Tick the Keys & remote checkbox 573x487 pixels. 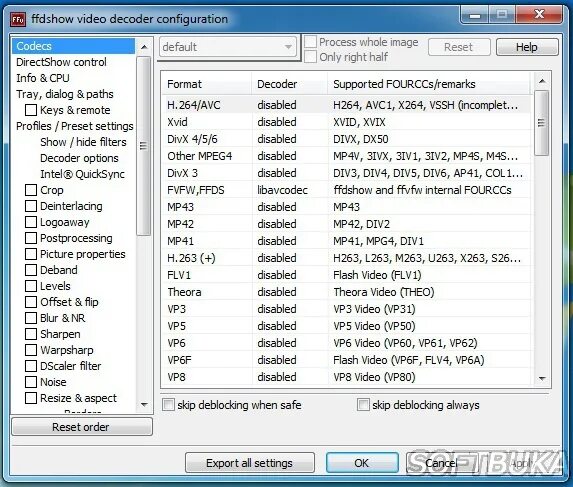31,110
